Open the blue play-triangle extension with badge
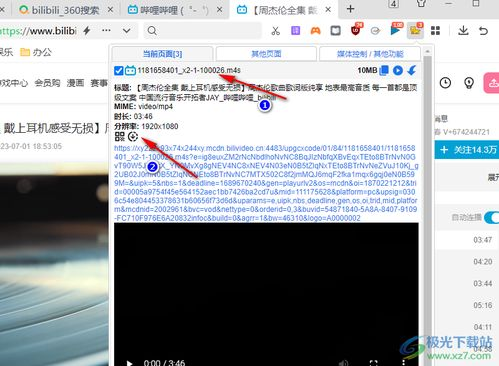Image resolution: width=499 pixels, height=366 pixels. [396, 30]
